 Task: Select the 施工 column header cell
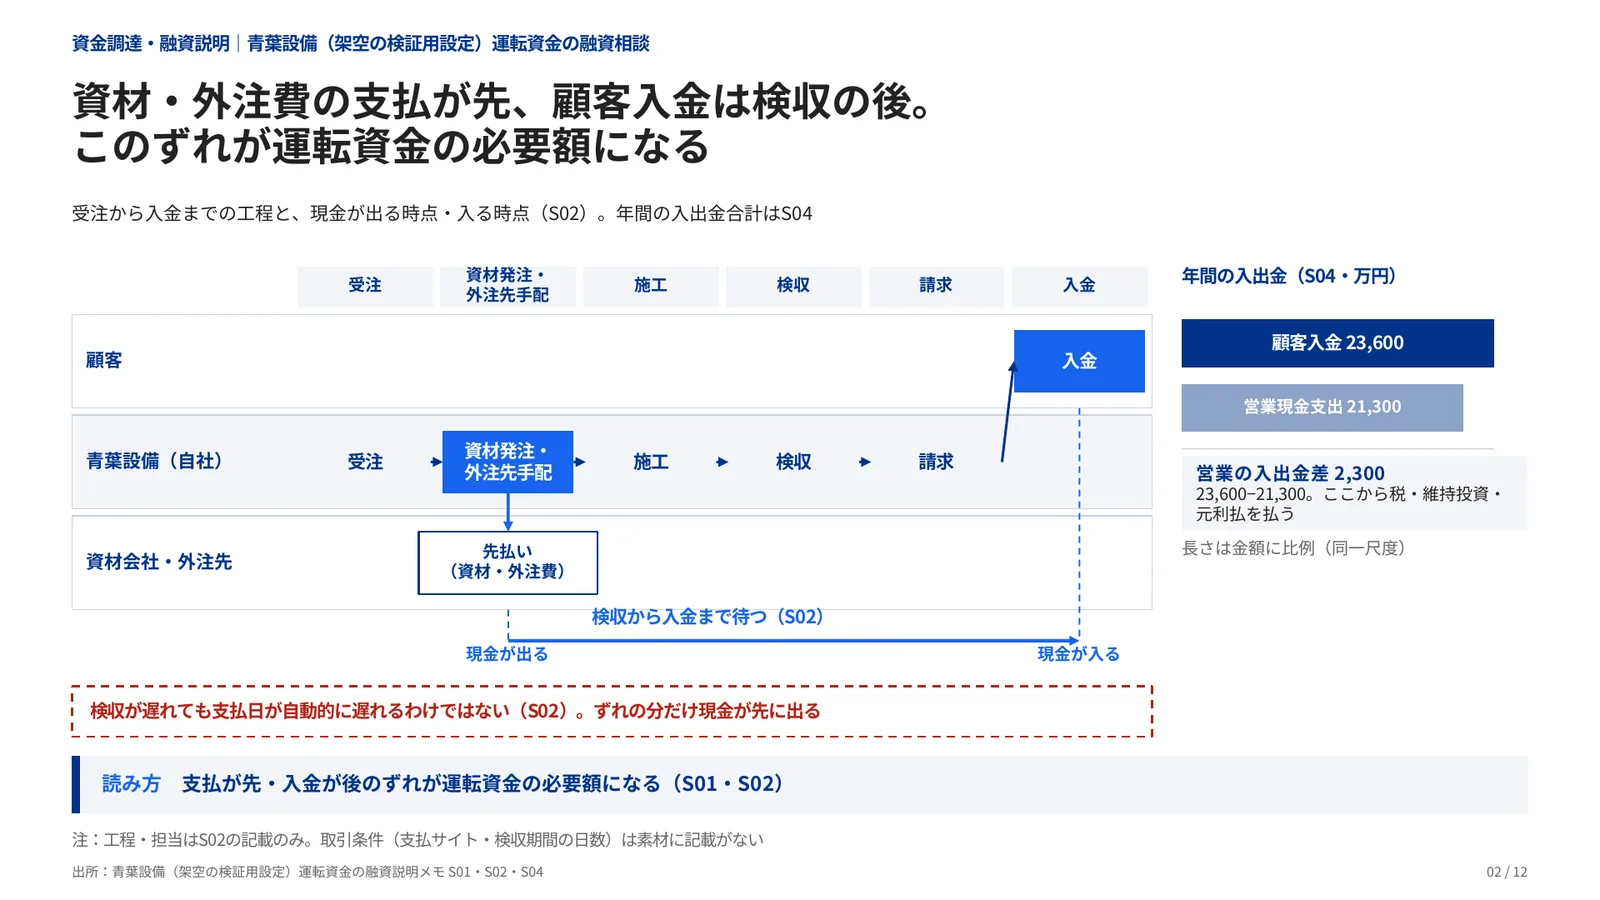[x=651, y=286]
